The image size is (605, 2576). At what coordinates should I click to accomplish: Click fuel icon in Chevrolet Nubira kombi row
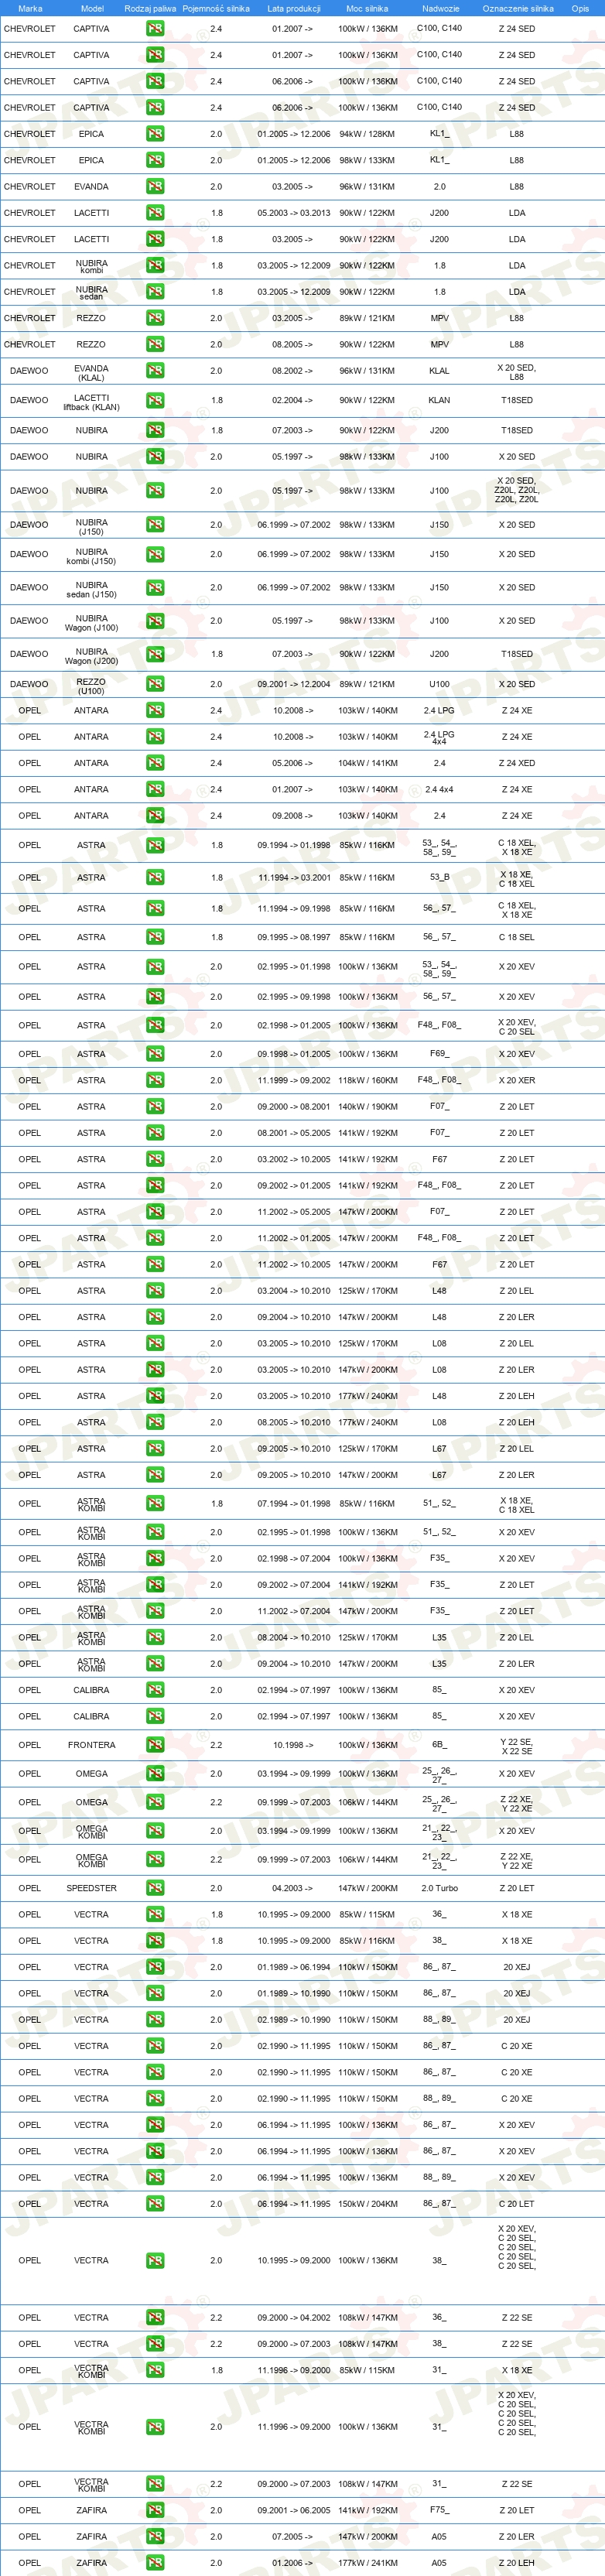[x=155, y=265]
